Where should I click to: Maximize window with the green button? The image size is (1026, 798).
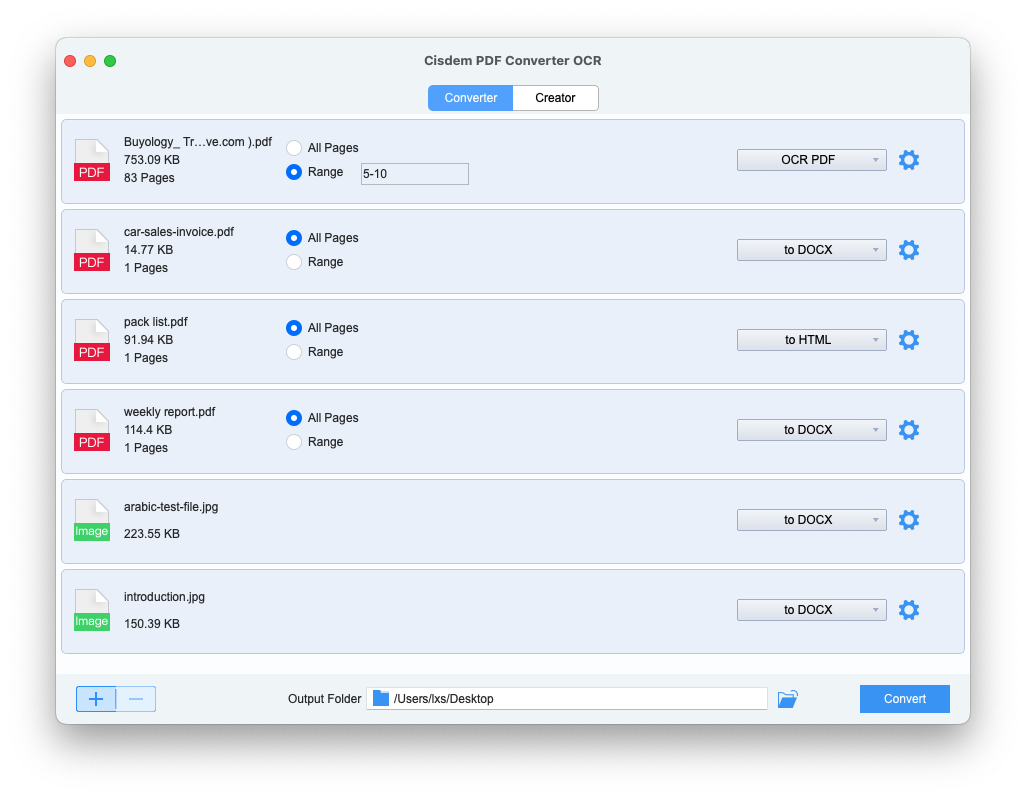tap(110, 61)
